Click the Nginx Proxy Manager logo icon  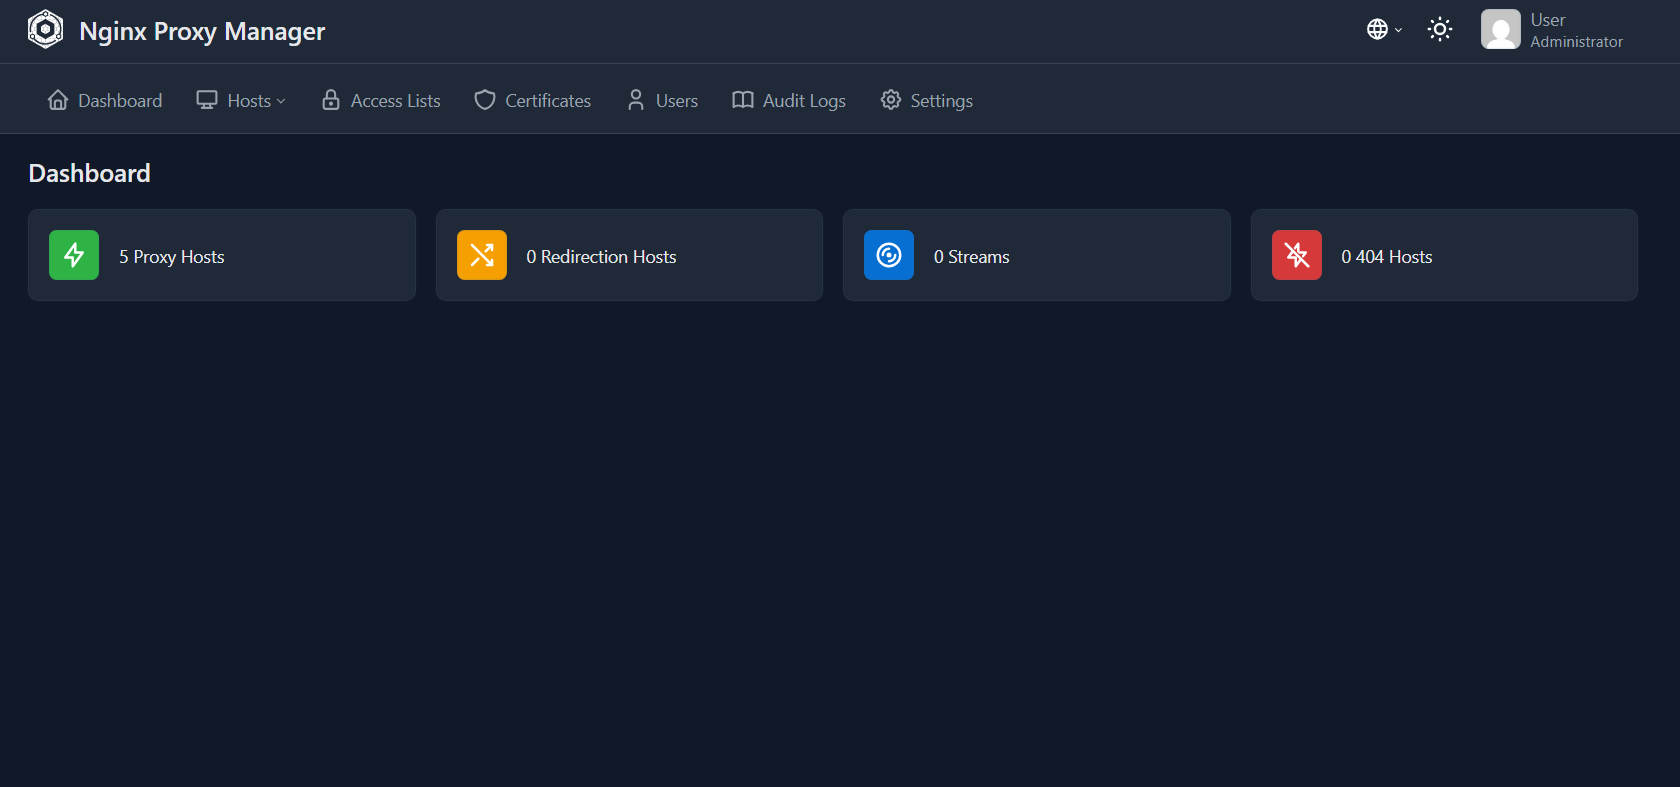coord(45,30)
